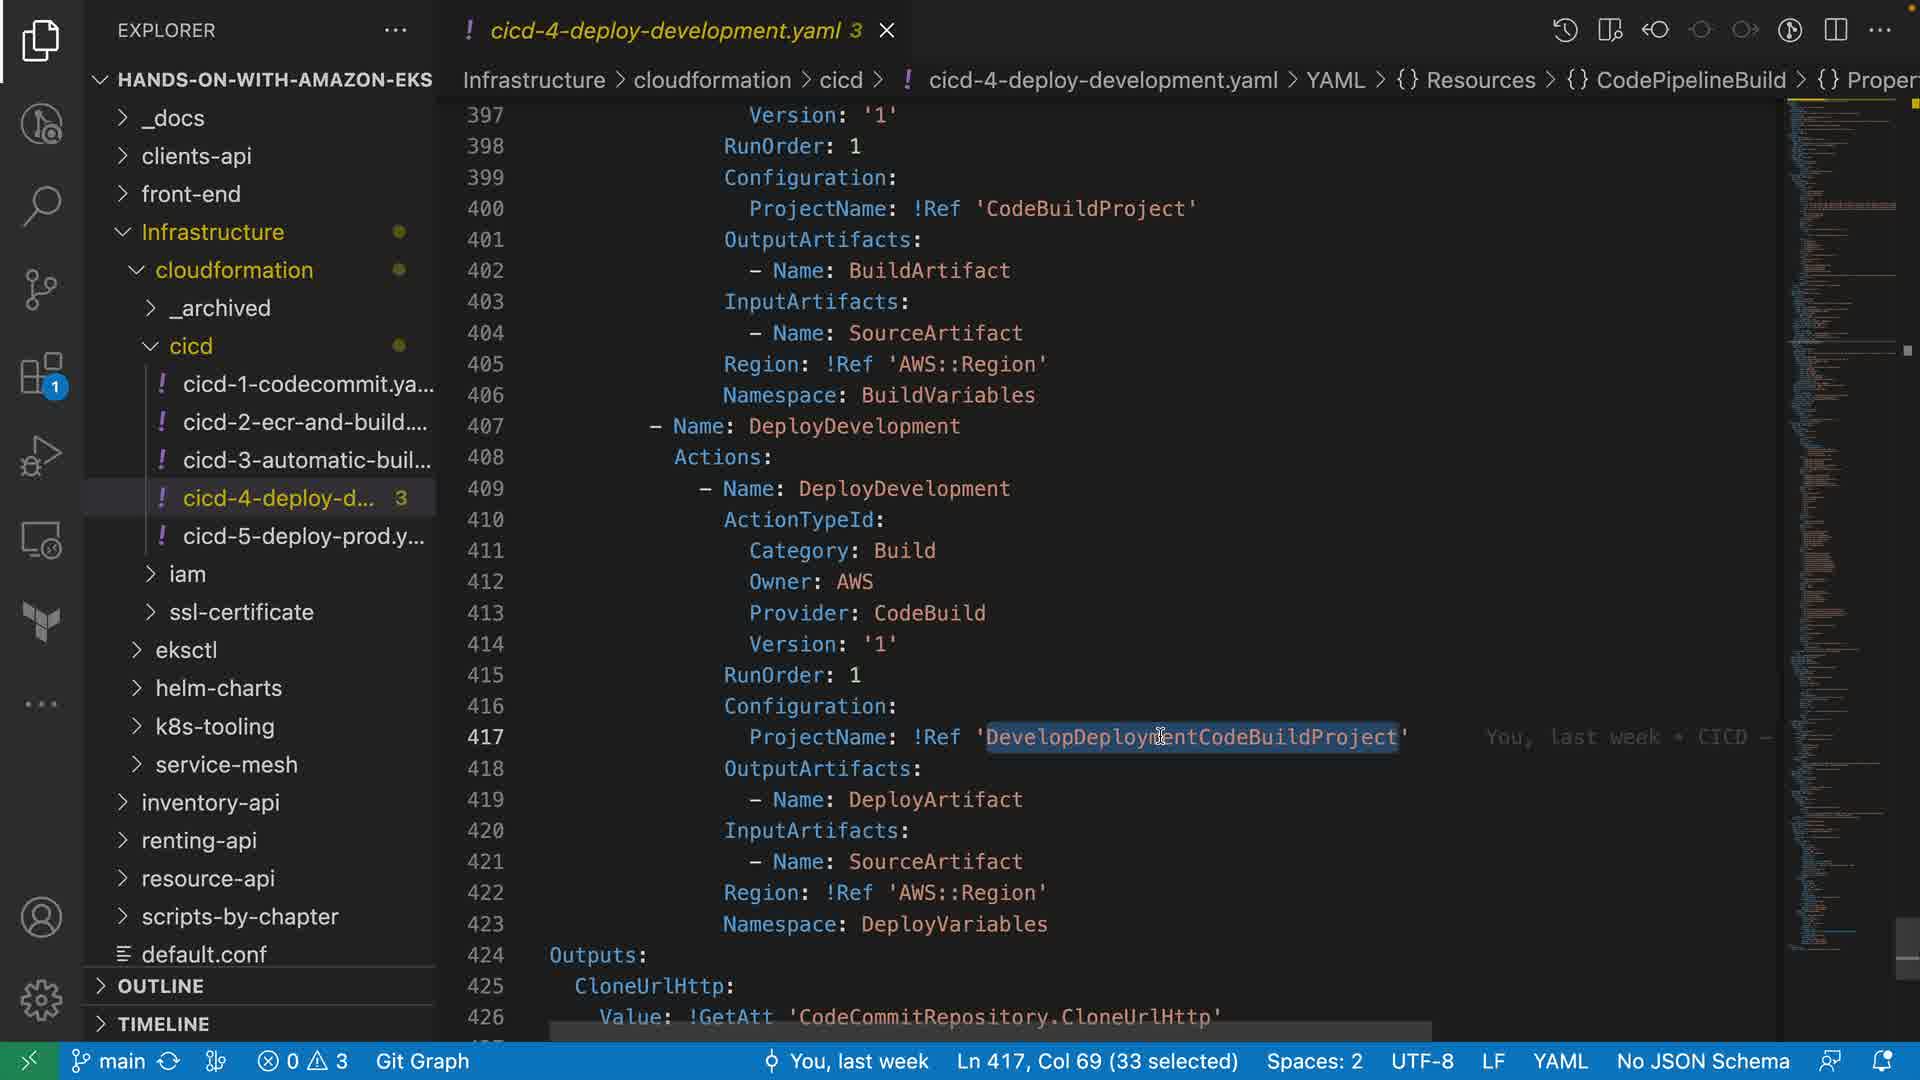The width and height of the screenshot is (1920, 1080).
Task: Open cicd-5-deploy-prod yaml file
Action: click(302, 536)
